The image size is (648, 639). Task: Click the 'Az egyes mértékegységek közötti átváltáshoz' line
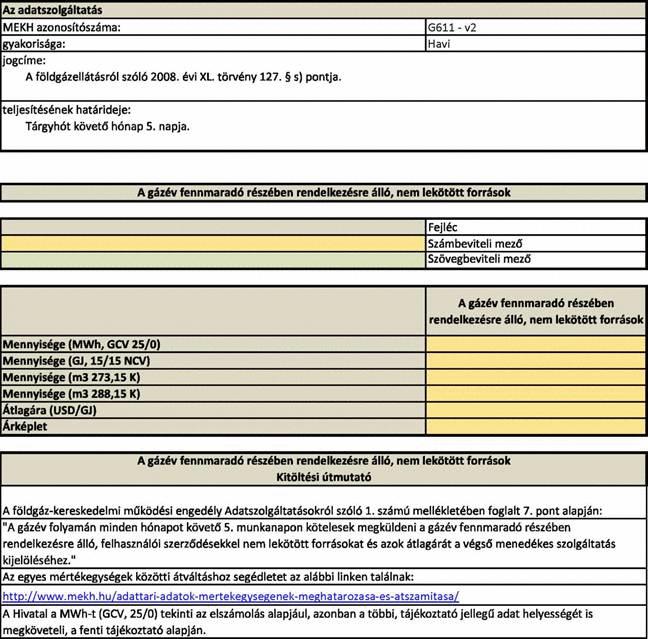[x=208, y=577]
